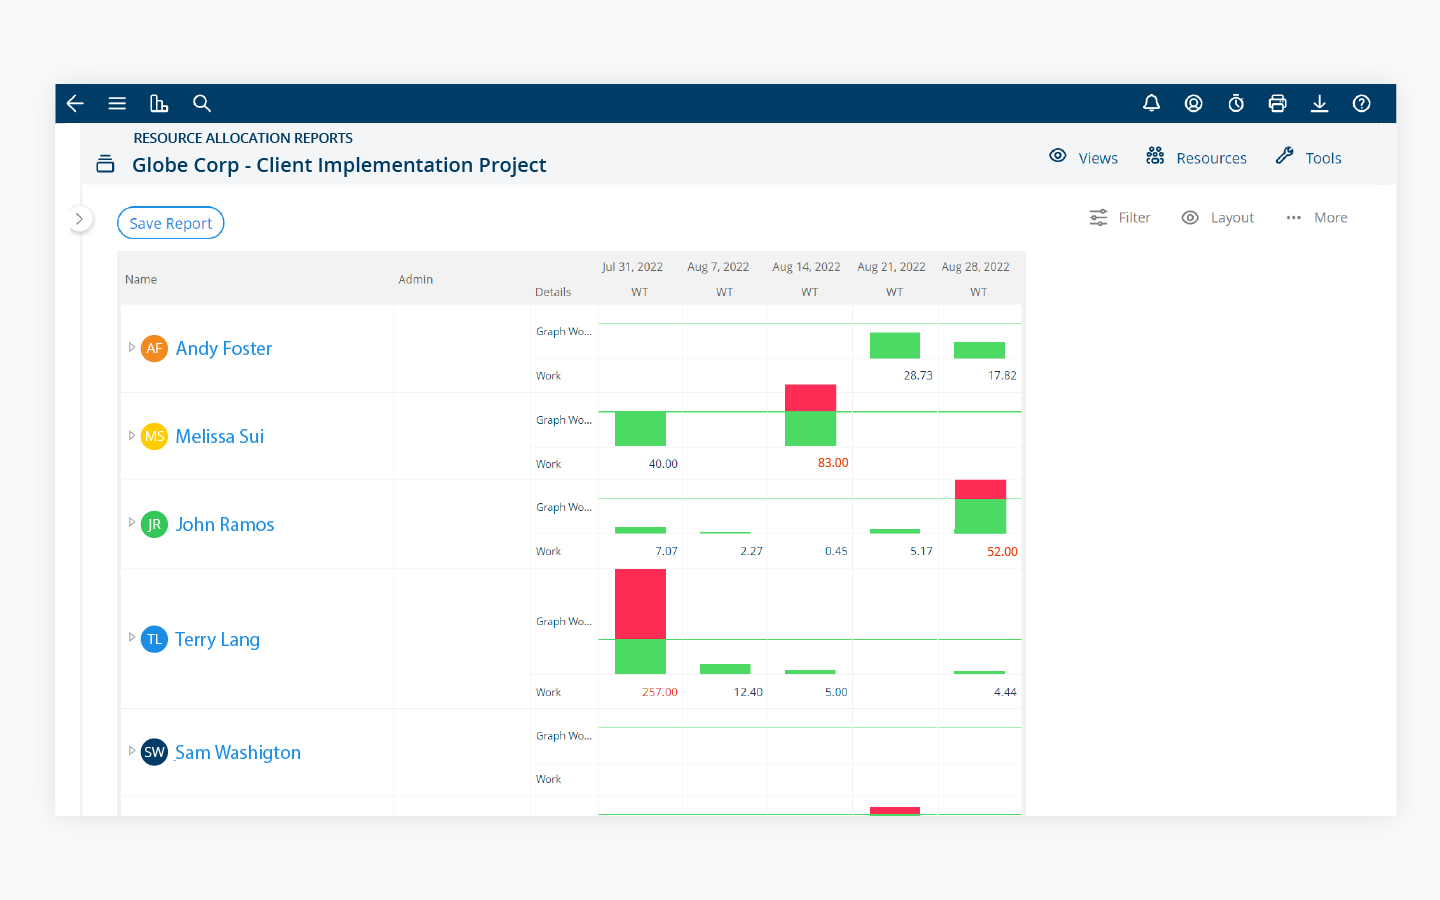Image resolution: width=1440 pixels, height=900 pixels.
Task: Open the hamburger menu
Action: tap(117, 103)
